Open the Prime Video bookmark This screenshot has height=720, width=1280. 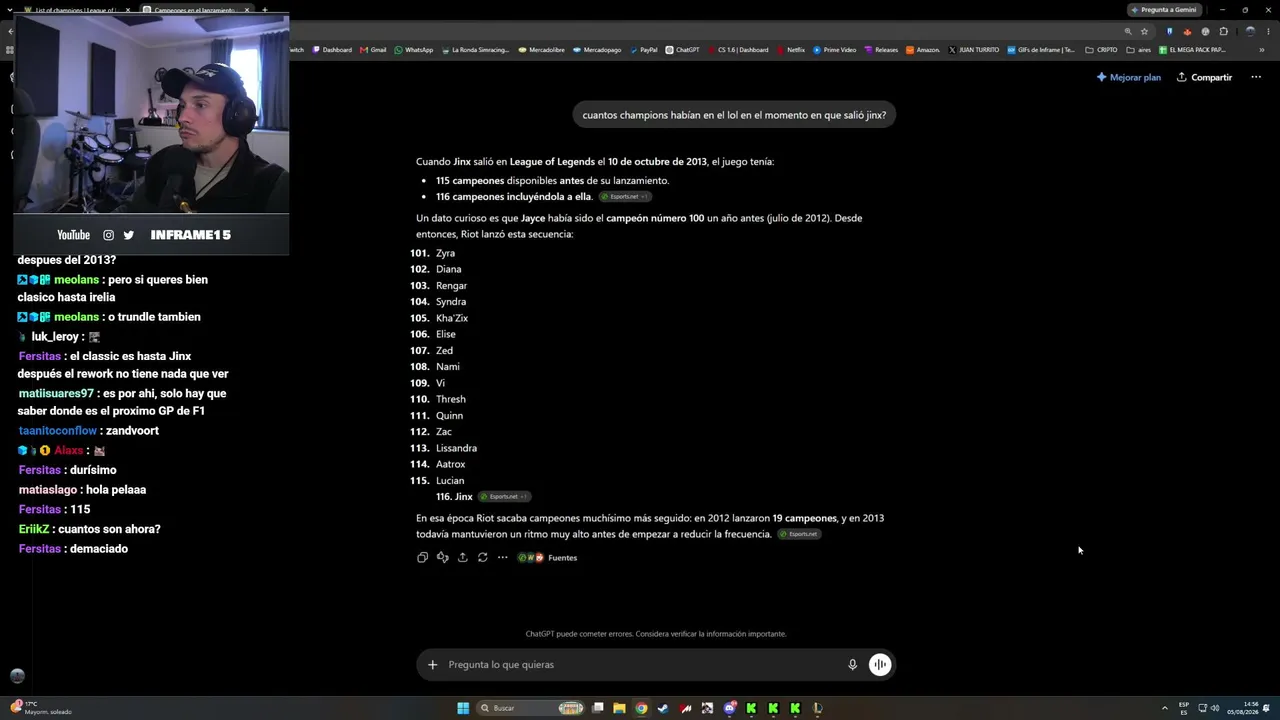point(834,50)
